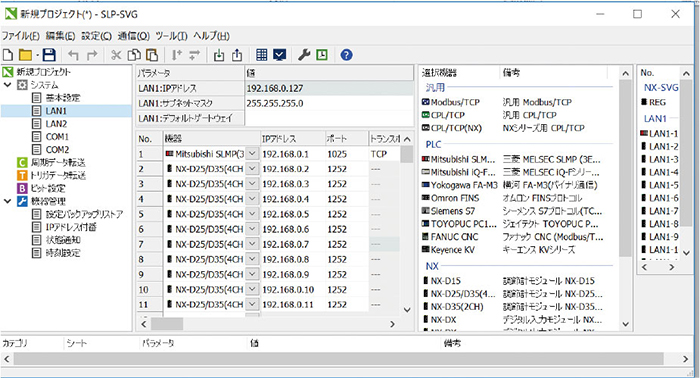Click the wrench tool icon
The image size is (700, 378).
(304, 55)
